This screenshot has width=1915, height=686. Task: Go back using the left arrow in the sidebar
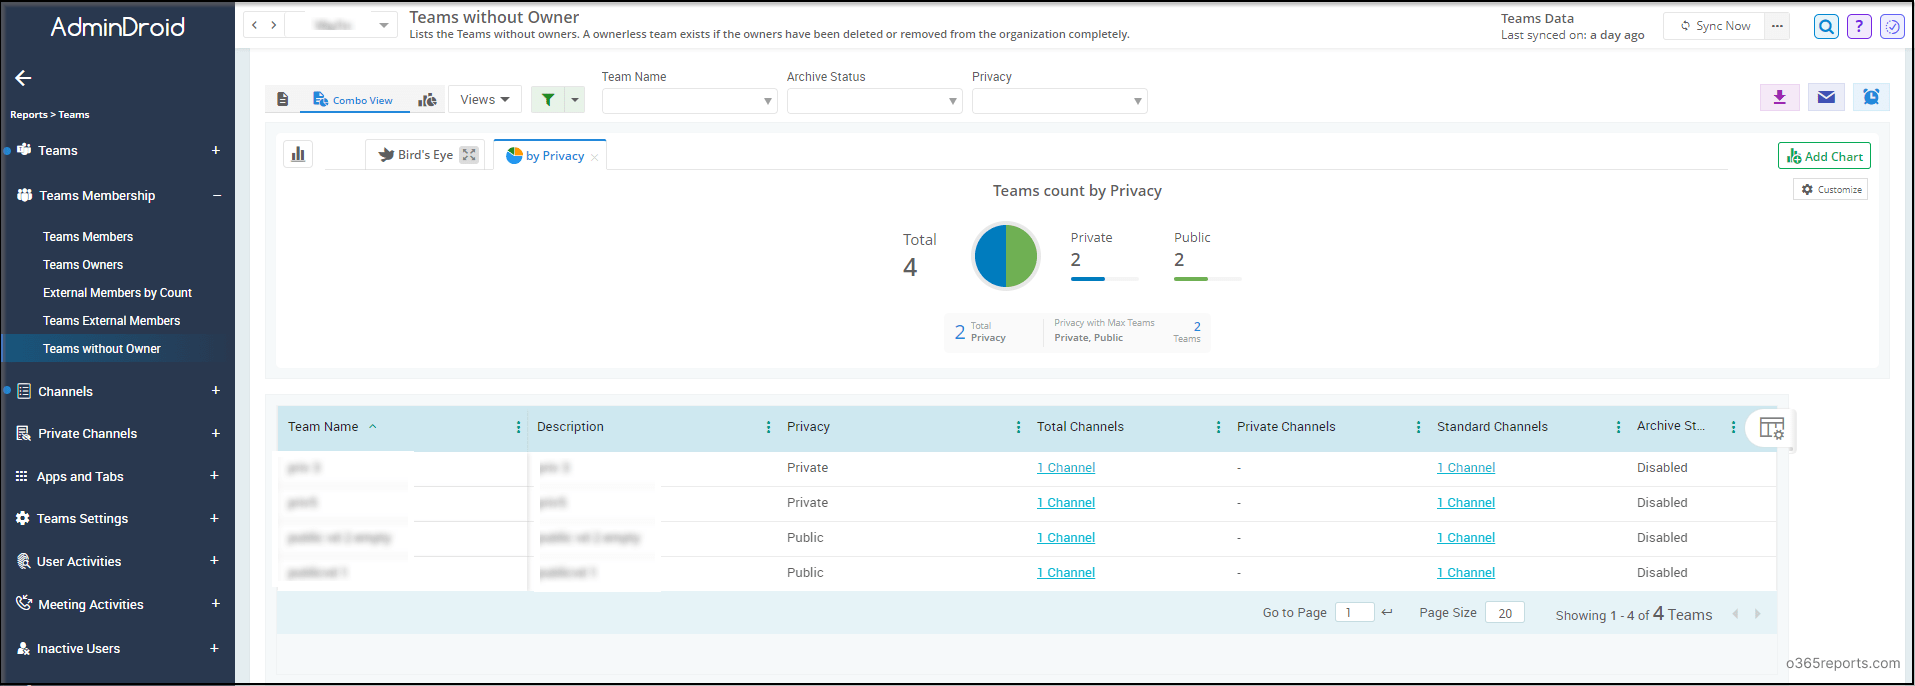coord(24,78)
